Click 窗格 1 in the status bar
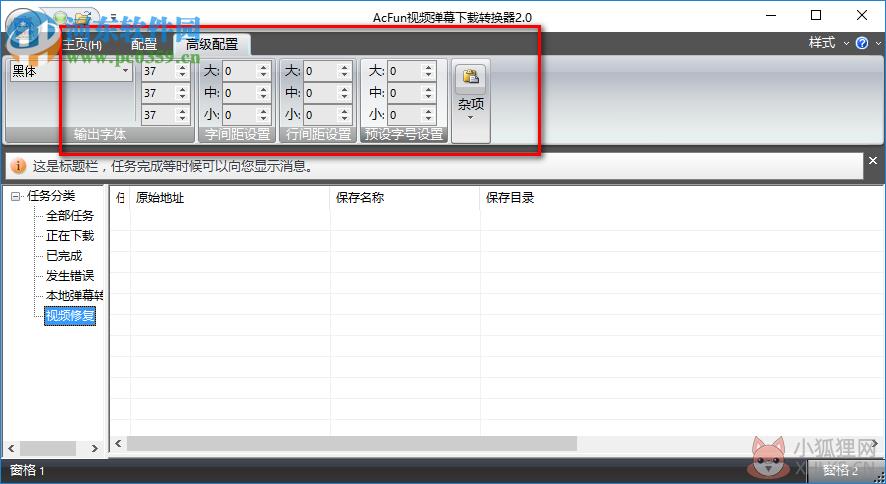Image resolution: width=886 pixels, height=484 pixels. [27, 470]
